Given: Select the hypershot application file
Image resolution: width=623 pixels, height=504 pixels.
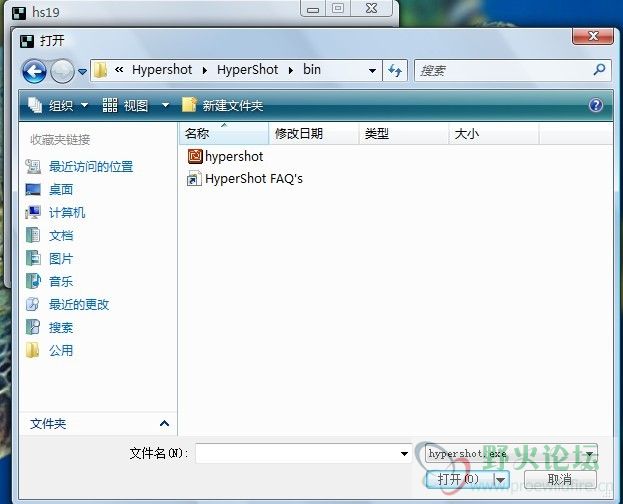Looking at the screenshot, I should point(225,156).
